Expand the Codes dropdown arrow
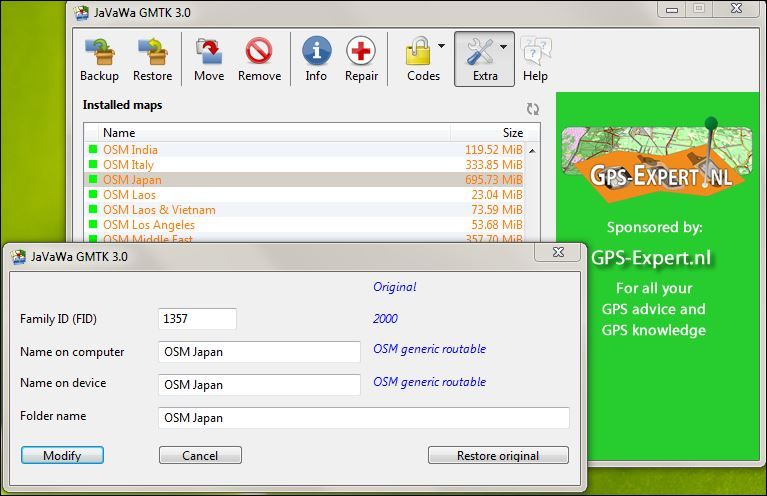Screen dimensions: 767x496 click(441, 46)
